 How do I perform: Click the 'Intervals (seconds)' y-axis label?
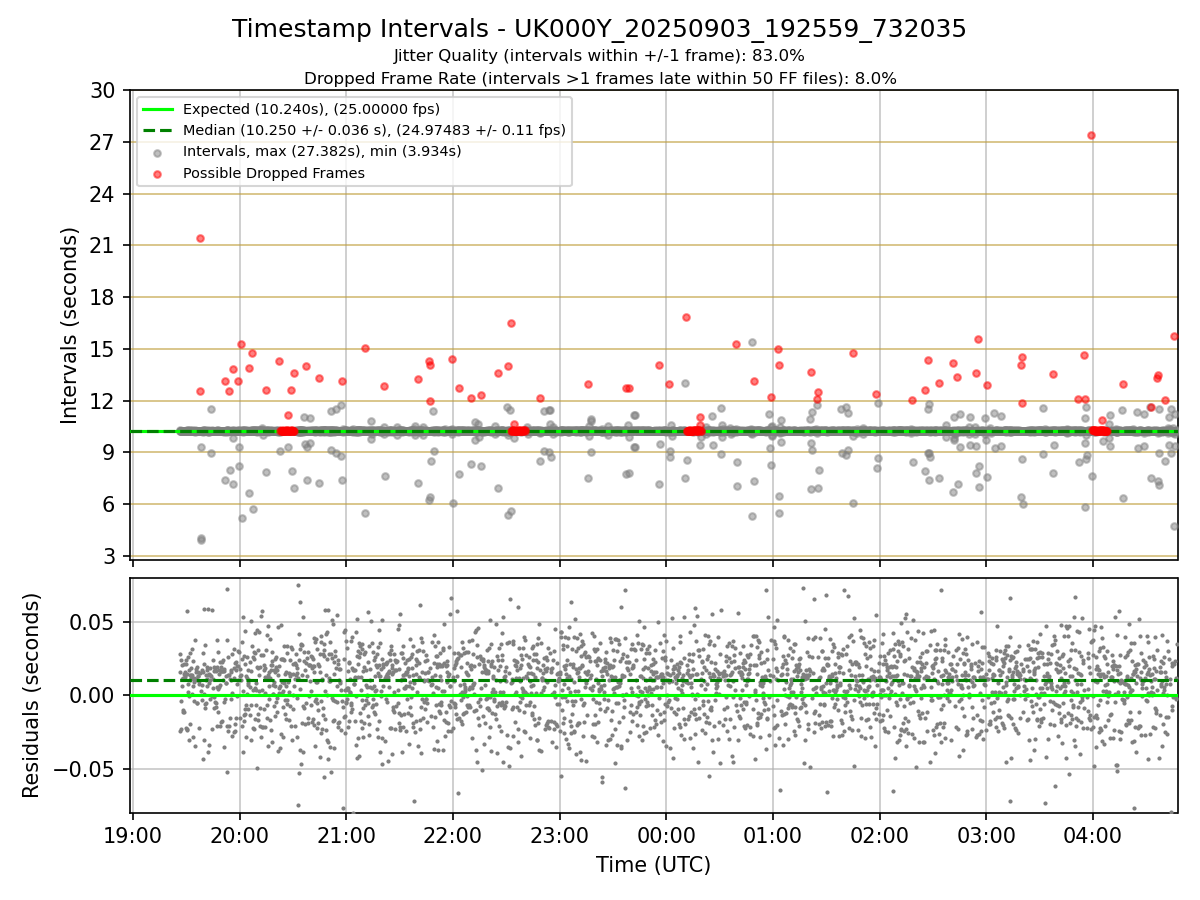pyautogui.click(x=70, y=325)
